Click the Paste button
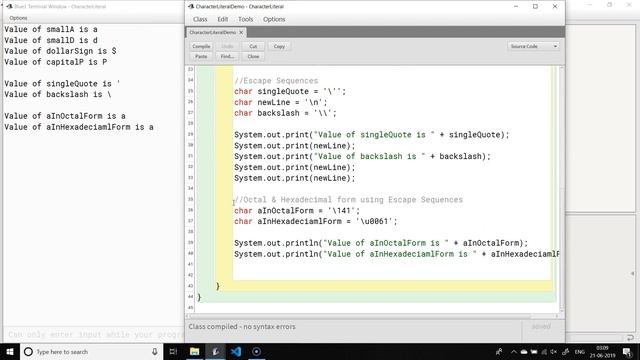The image size is (640, 360). tap(201, 57)
